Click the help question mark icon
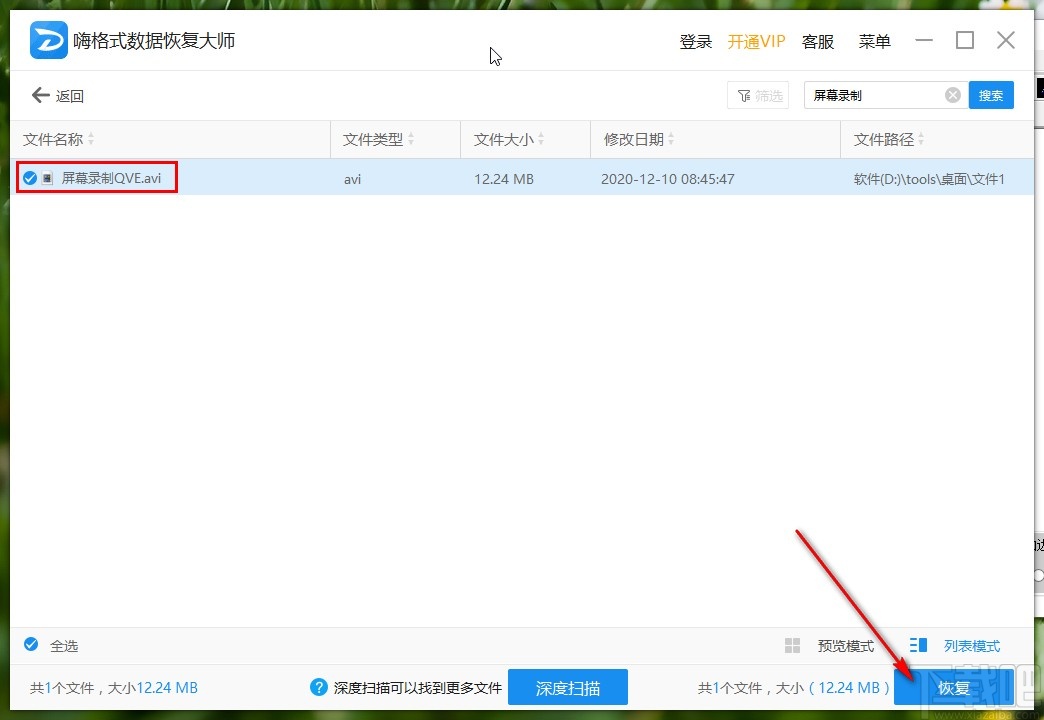 tap(319, 687)
